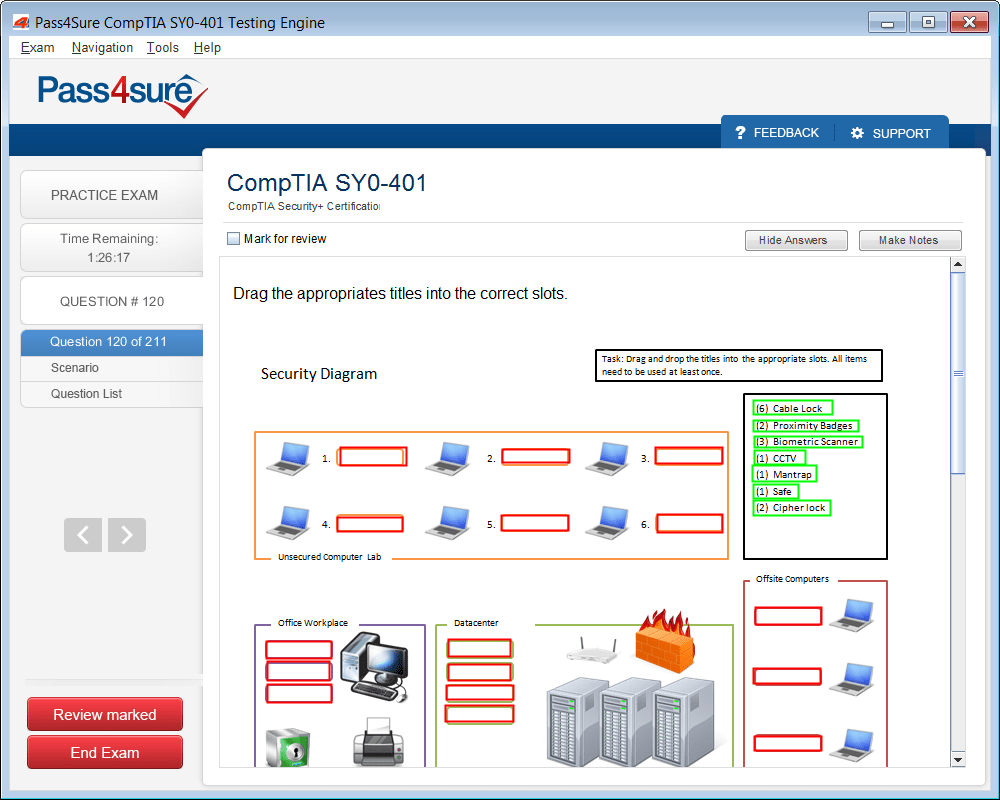1000x800 pixels.
Task: Click slot 1 in Unsecured Computer Lab
Action: [372, 457]
